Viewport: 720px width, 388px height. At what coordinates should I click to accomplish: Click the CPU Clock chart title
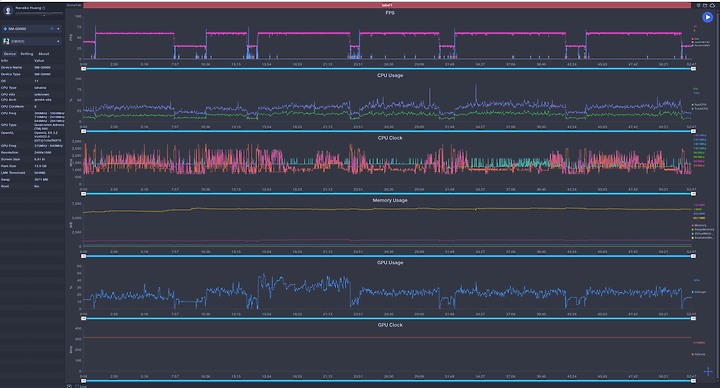tap(390, 138)
